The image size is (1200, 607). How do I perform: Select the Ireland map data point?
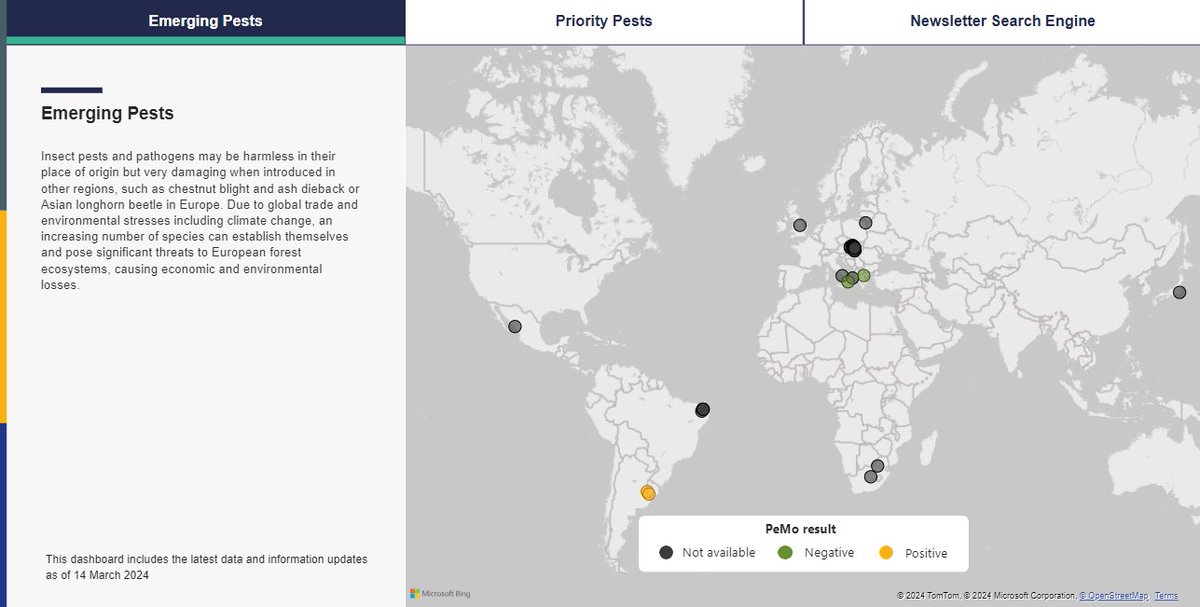pos(799,225)
